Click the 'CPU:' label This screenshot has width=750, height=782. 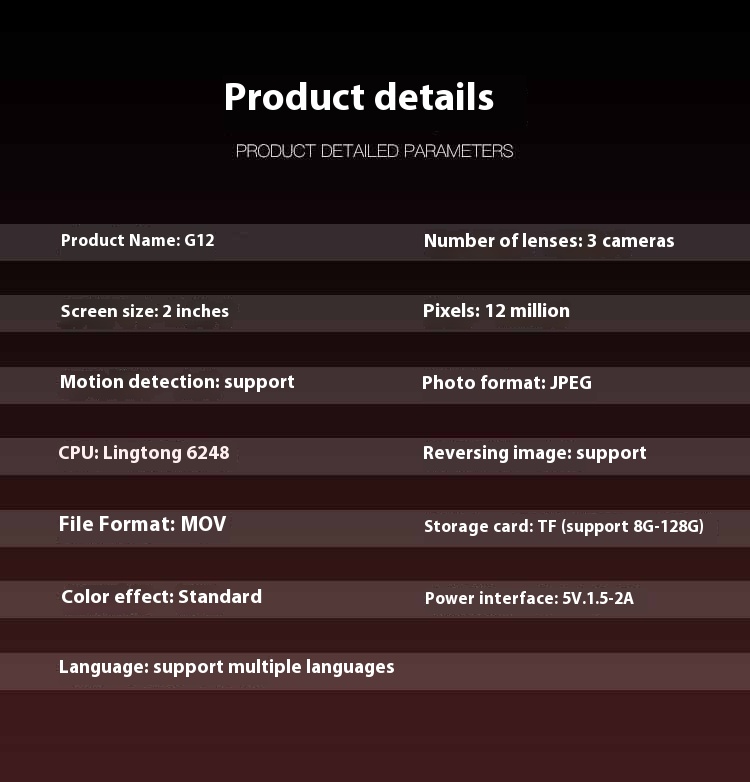click(77, 453)
